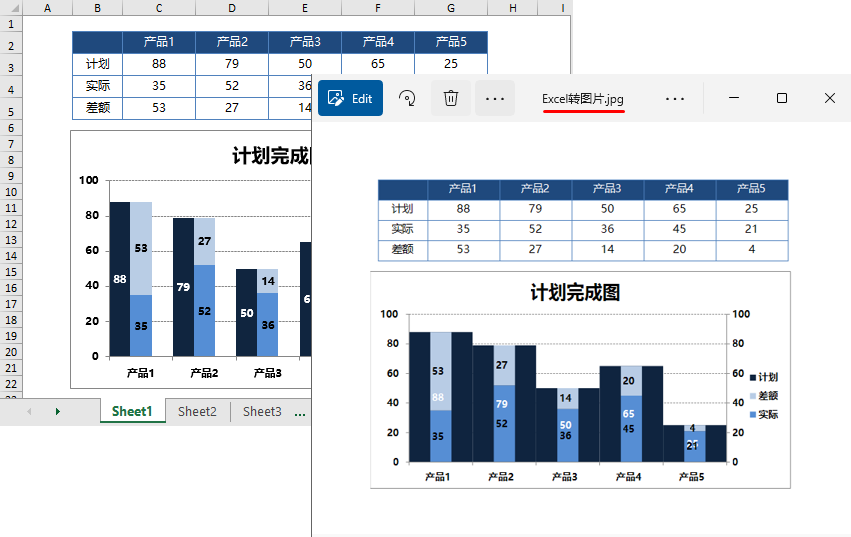Viewport: 851px width, 537px height.
Task: Switch to the Sheet2 tab
Action: (x=197, y=412)
